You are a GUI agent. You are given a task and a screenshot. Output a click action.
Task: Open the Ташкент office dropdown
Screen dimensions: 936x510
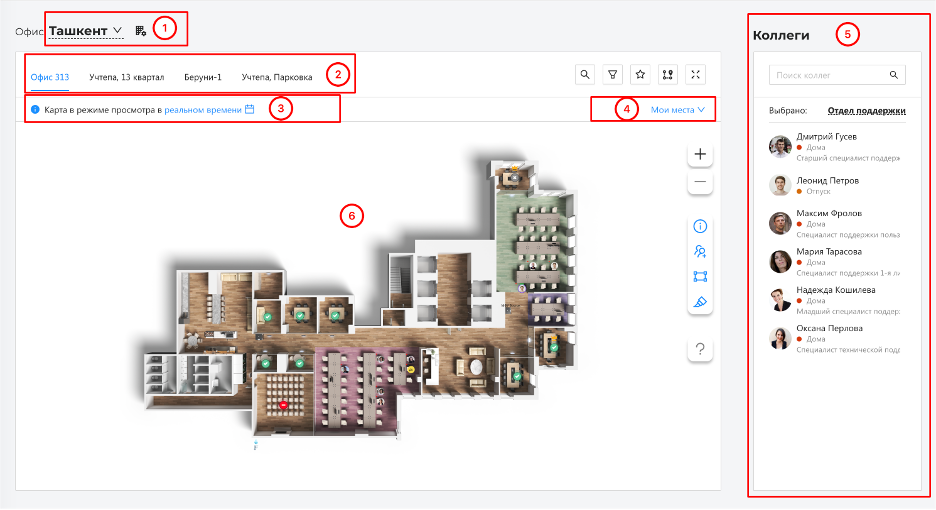pyautogui.click(x=86, y=31)
